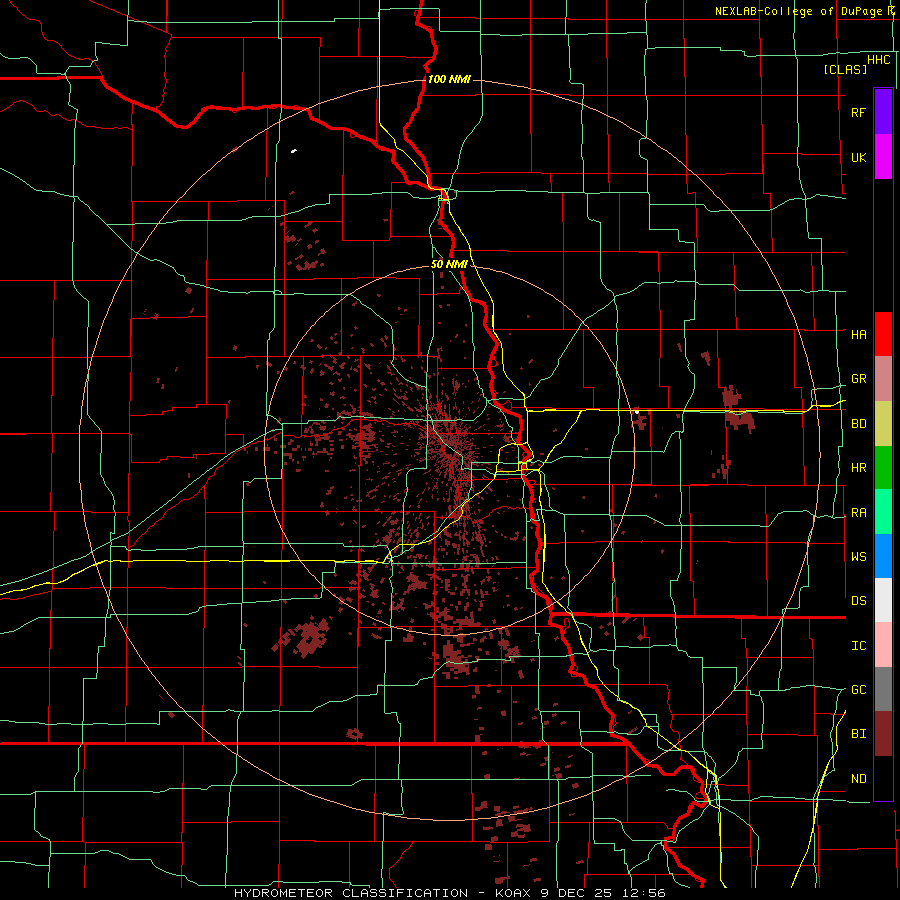Select the IC light pink legend swatch
Viewport: 900px width, 900px height.
pyautogui.click(x=883, y=645)
